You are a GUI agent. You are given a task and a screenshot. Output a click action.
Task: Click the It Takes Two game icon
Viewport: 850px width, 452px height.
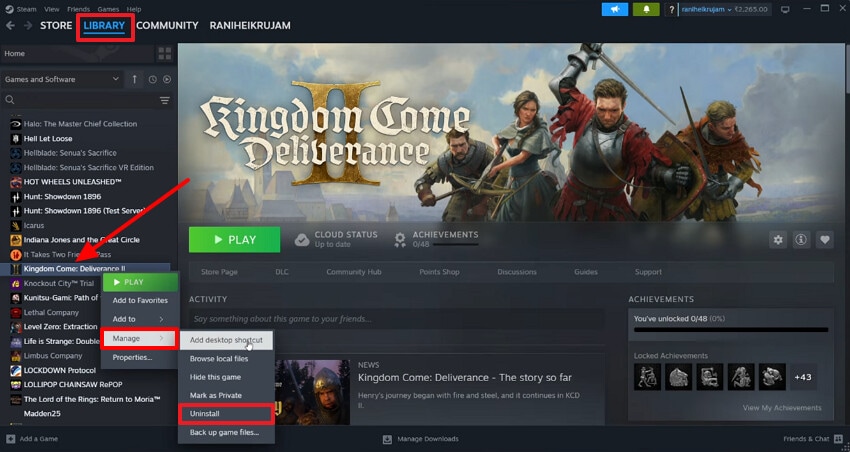tap(16, 255)
